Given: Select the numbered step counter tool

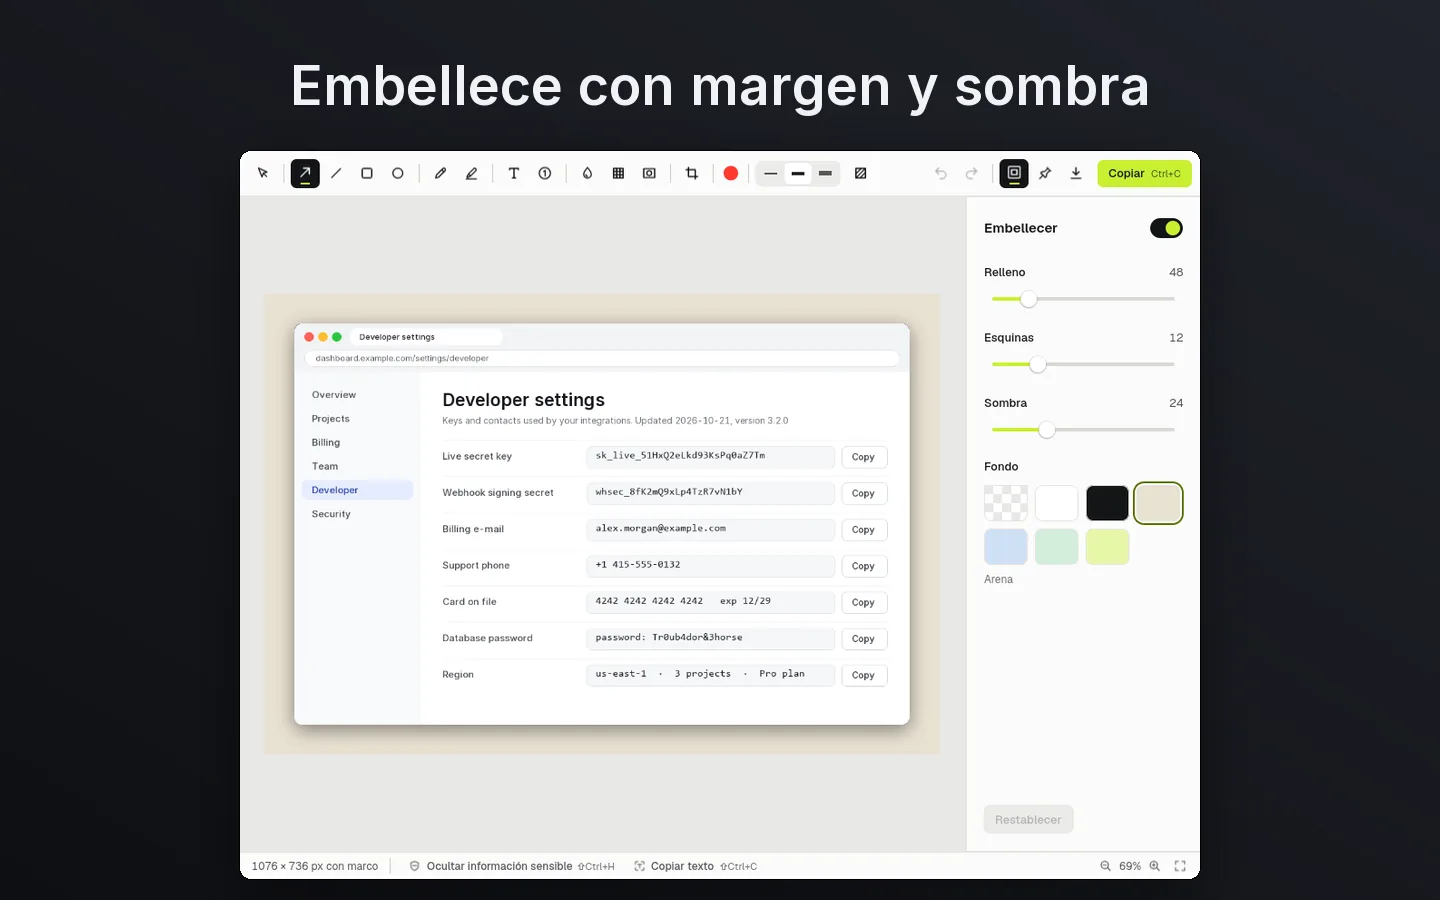Looking at the screenshot, I should coord(545,173).
